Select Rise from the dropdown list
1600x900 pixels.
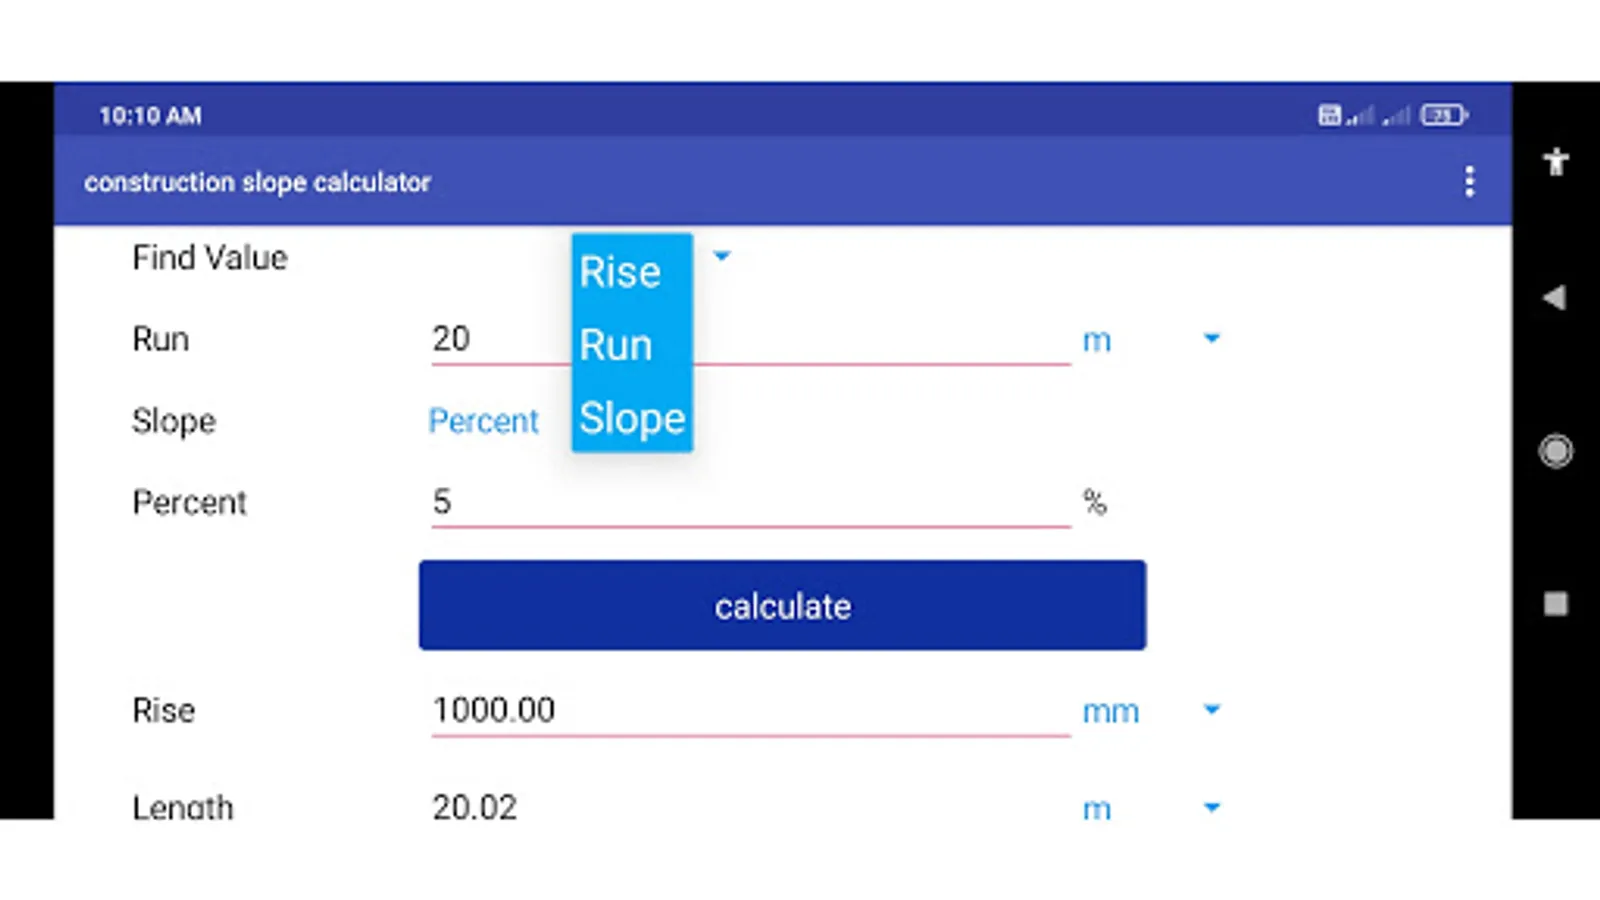620,273
